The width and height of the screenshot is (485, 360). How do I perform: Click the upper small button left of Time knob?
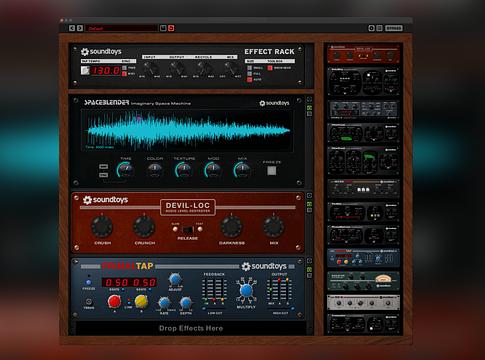pyautogui.click(x=103, y=167)
